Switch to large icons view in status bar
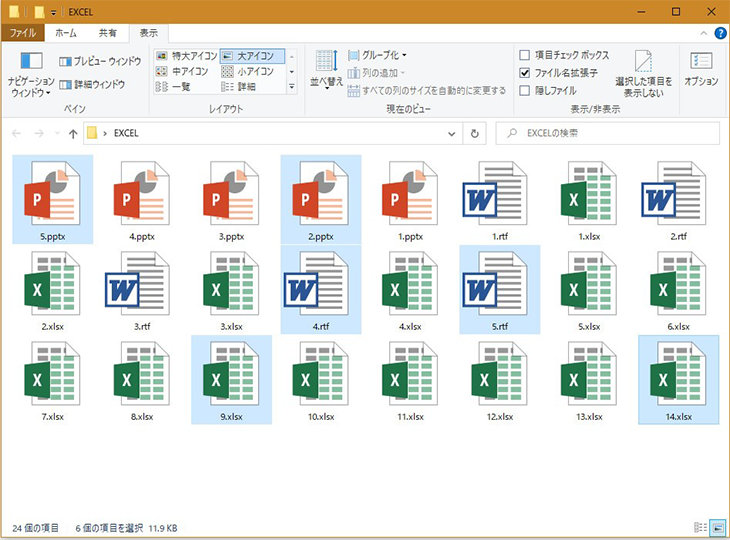 (x=717, y=527)
